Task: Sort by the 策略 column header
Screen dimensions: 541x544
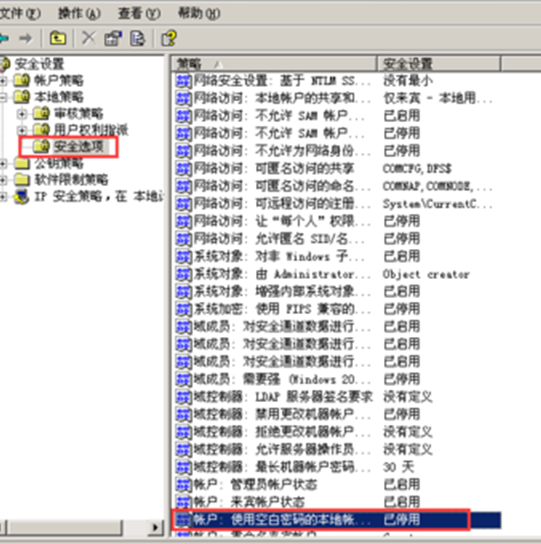Action: coord(274,64)
